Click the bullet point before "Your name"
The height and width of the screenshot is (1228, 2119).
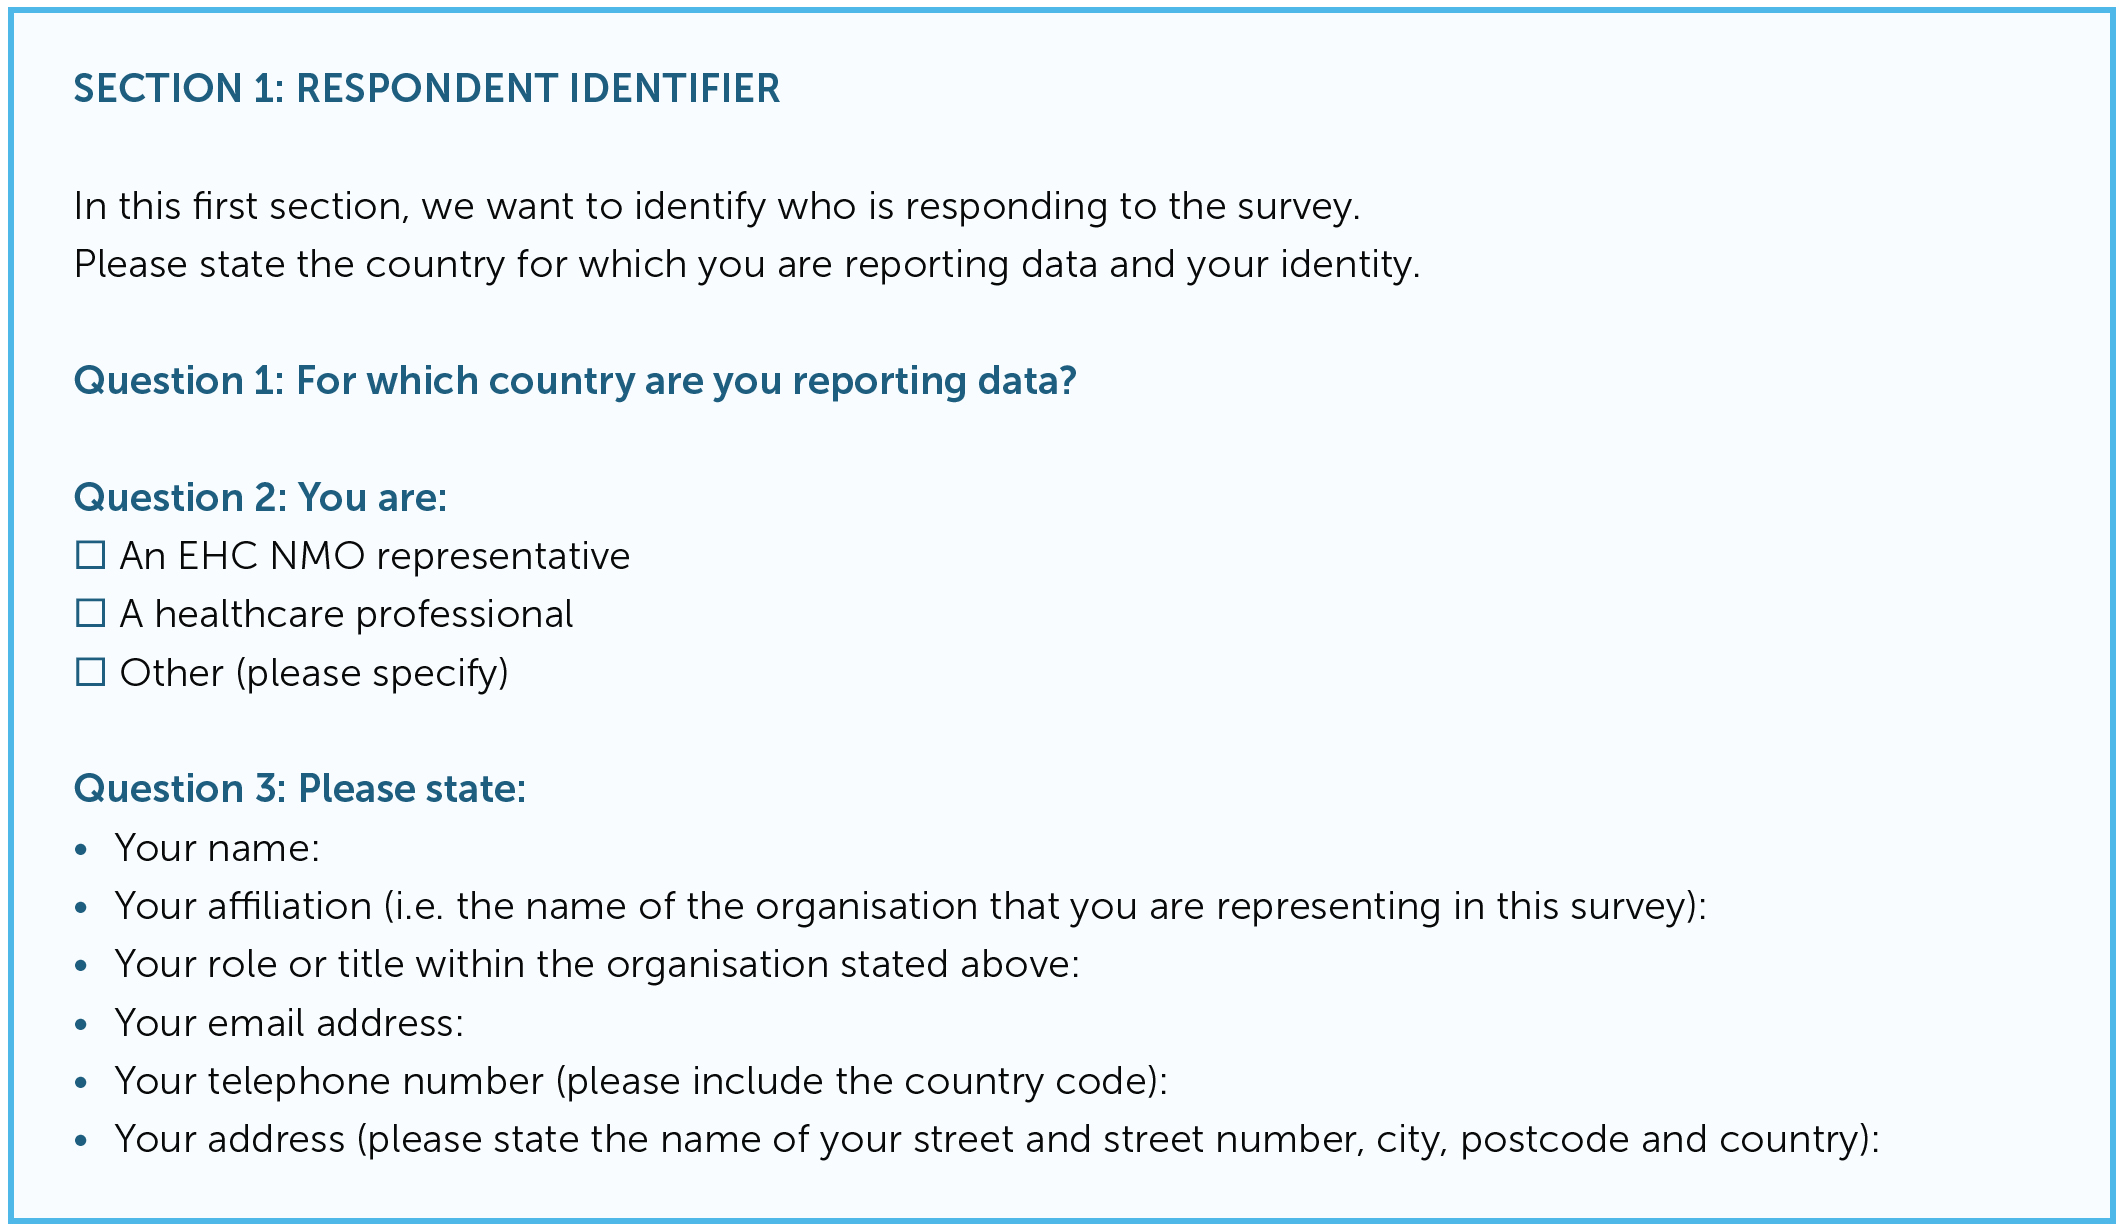(82, 850)
